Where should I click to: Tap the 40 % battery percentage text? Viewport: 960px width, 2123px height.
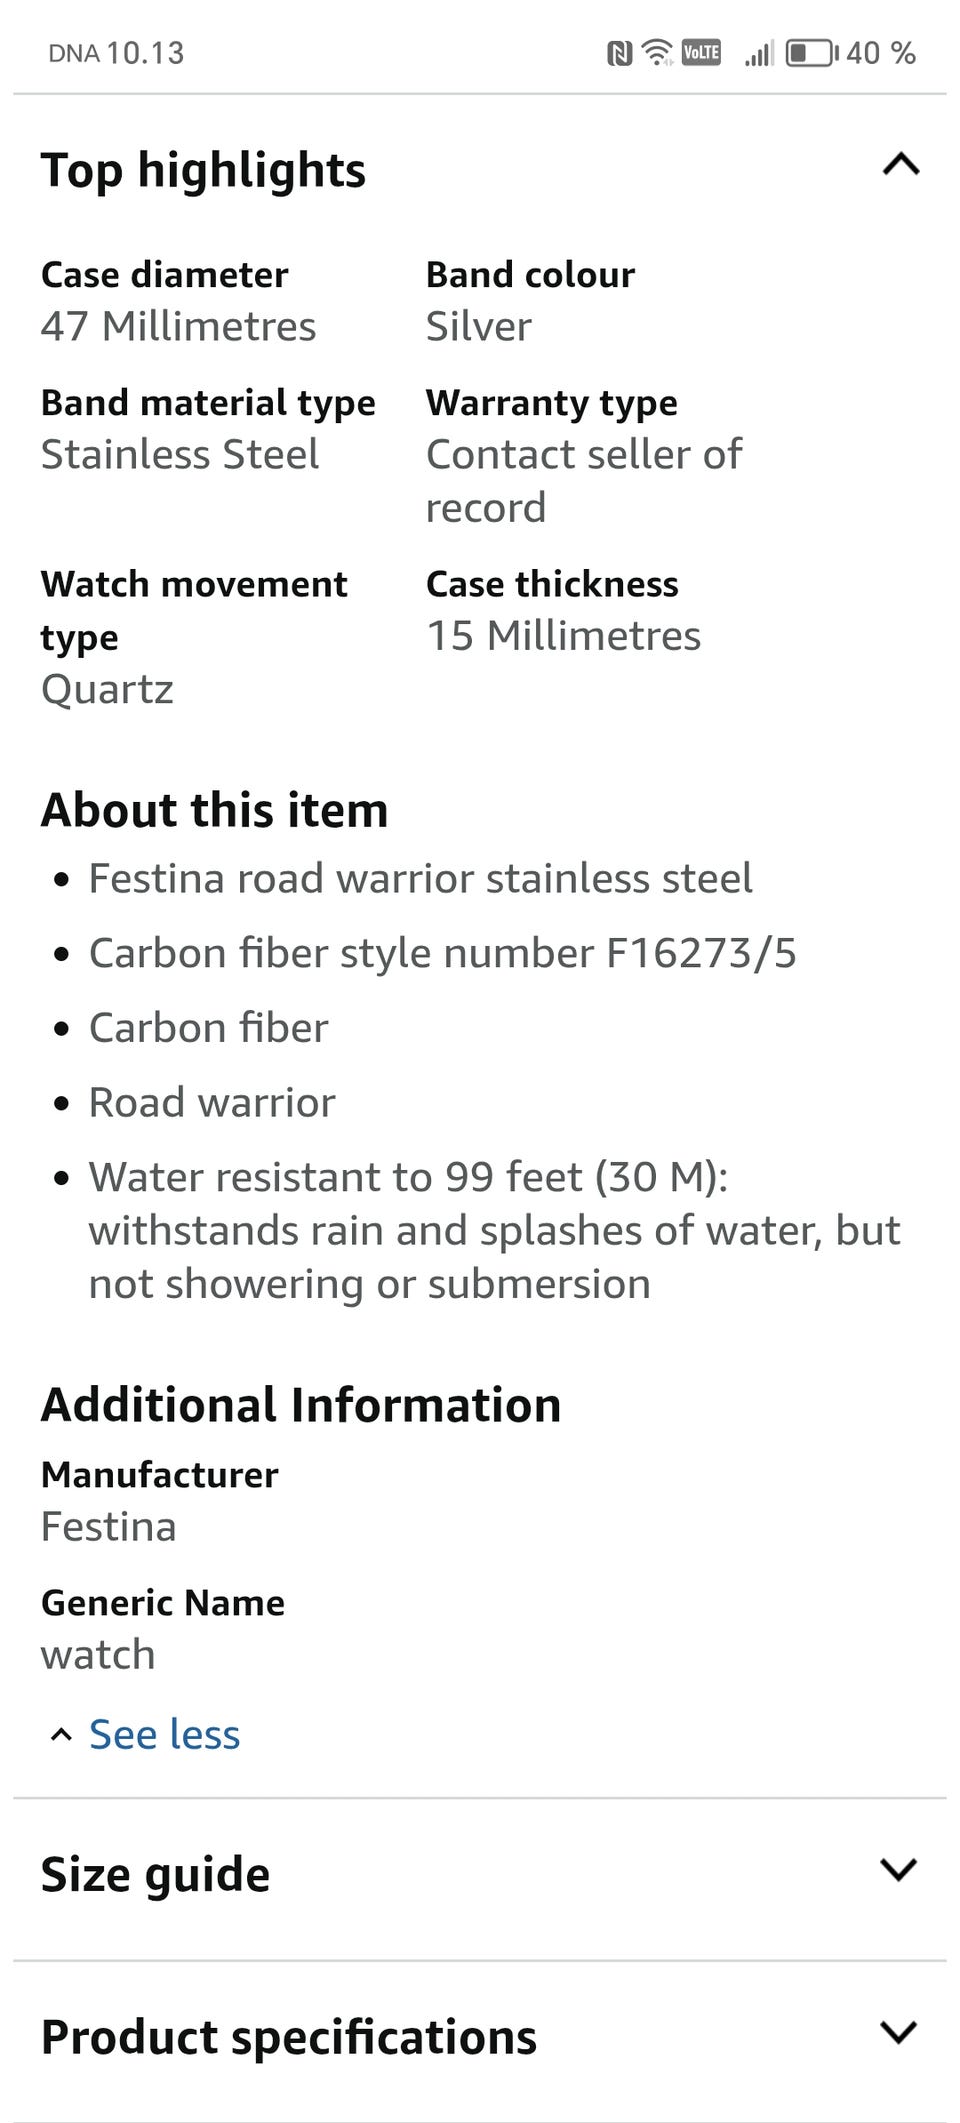tap(880, 53)
